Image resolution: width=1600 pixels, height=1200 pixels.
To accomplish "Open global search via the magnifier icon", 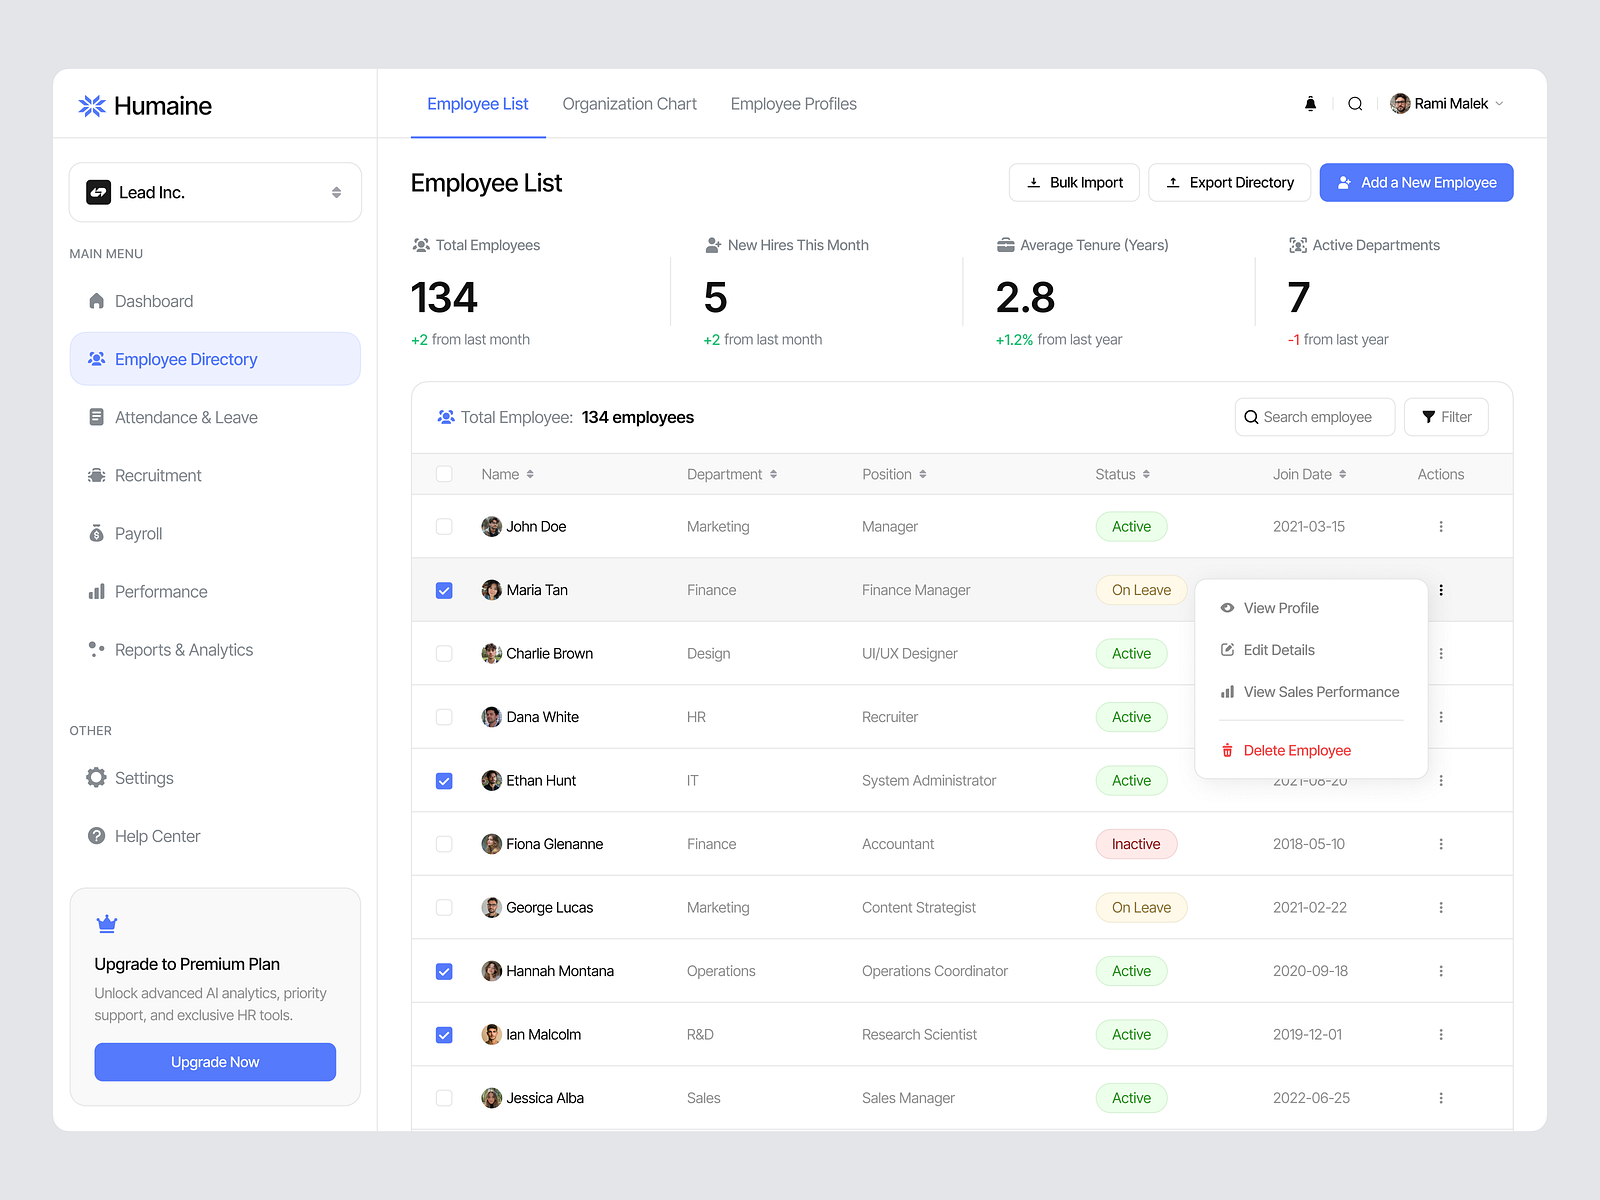I will coord(1355,103).
